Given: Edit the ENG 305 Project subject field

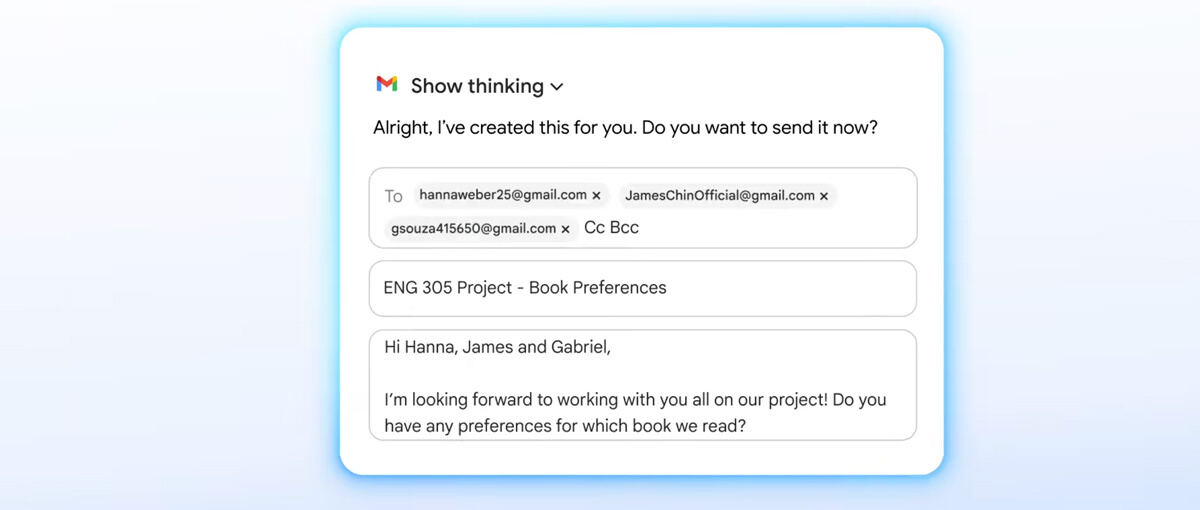Looking at the screenshot, I should pos(642,288).
